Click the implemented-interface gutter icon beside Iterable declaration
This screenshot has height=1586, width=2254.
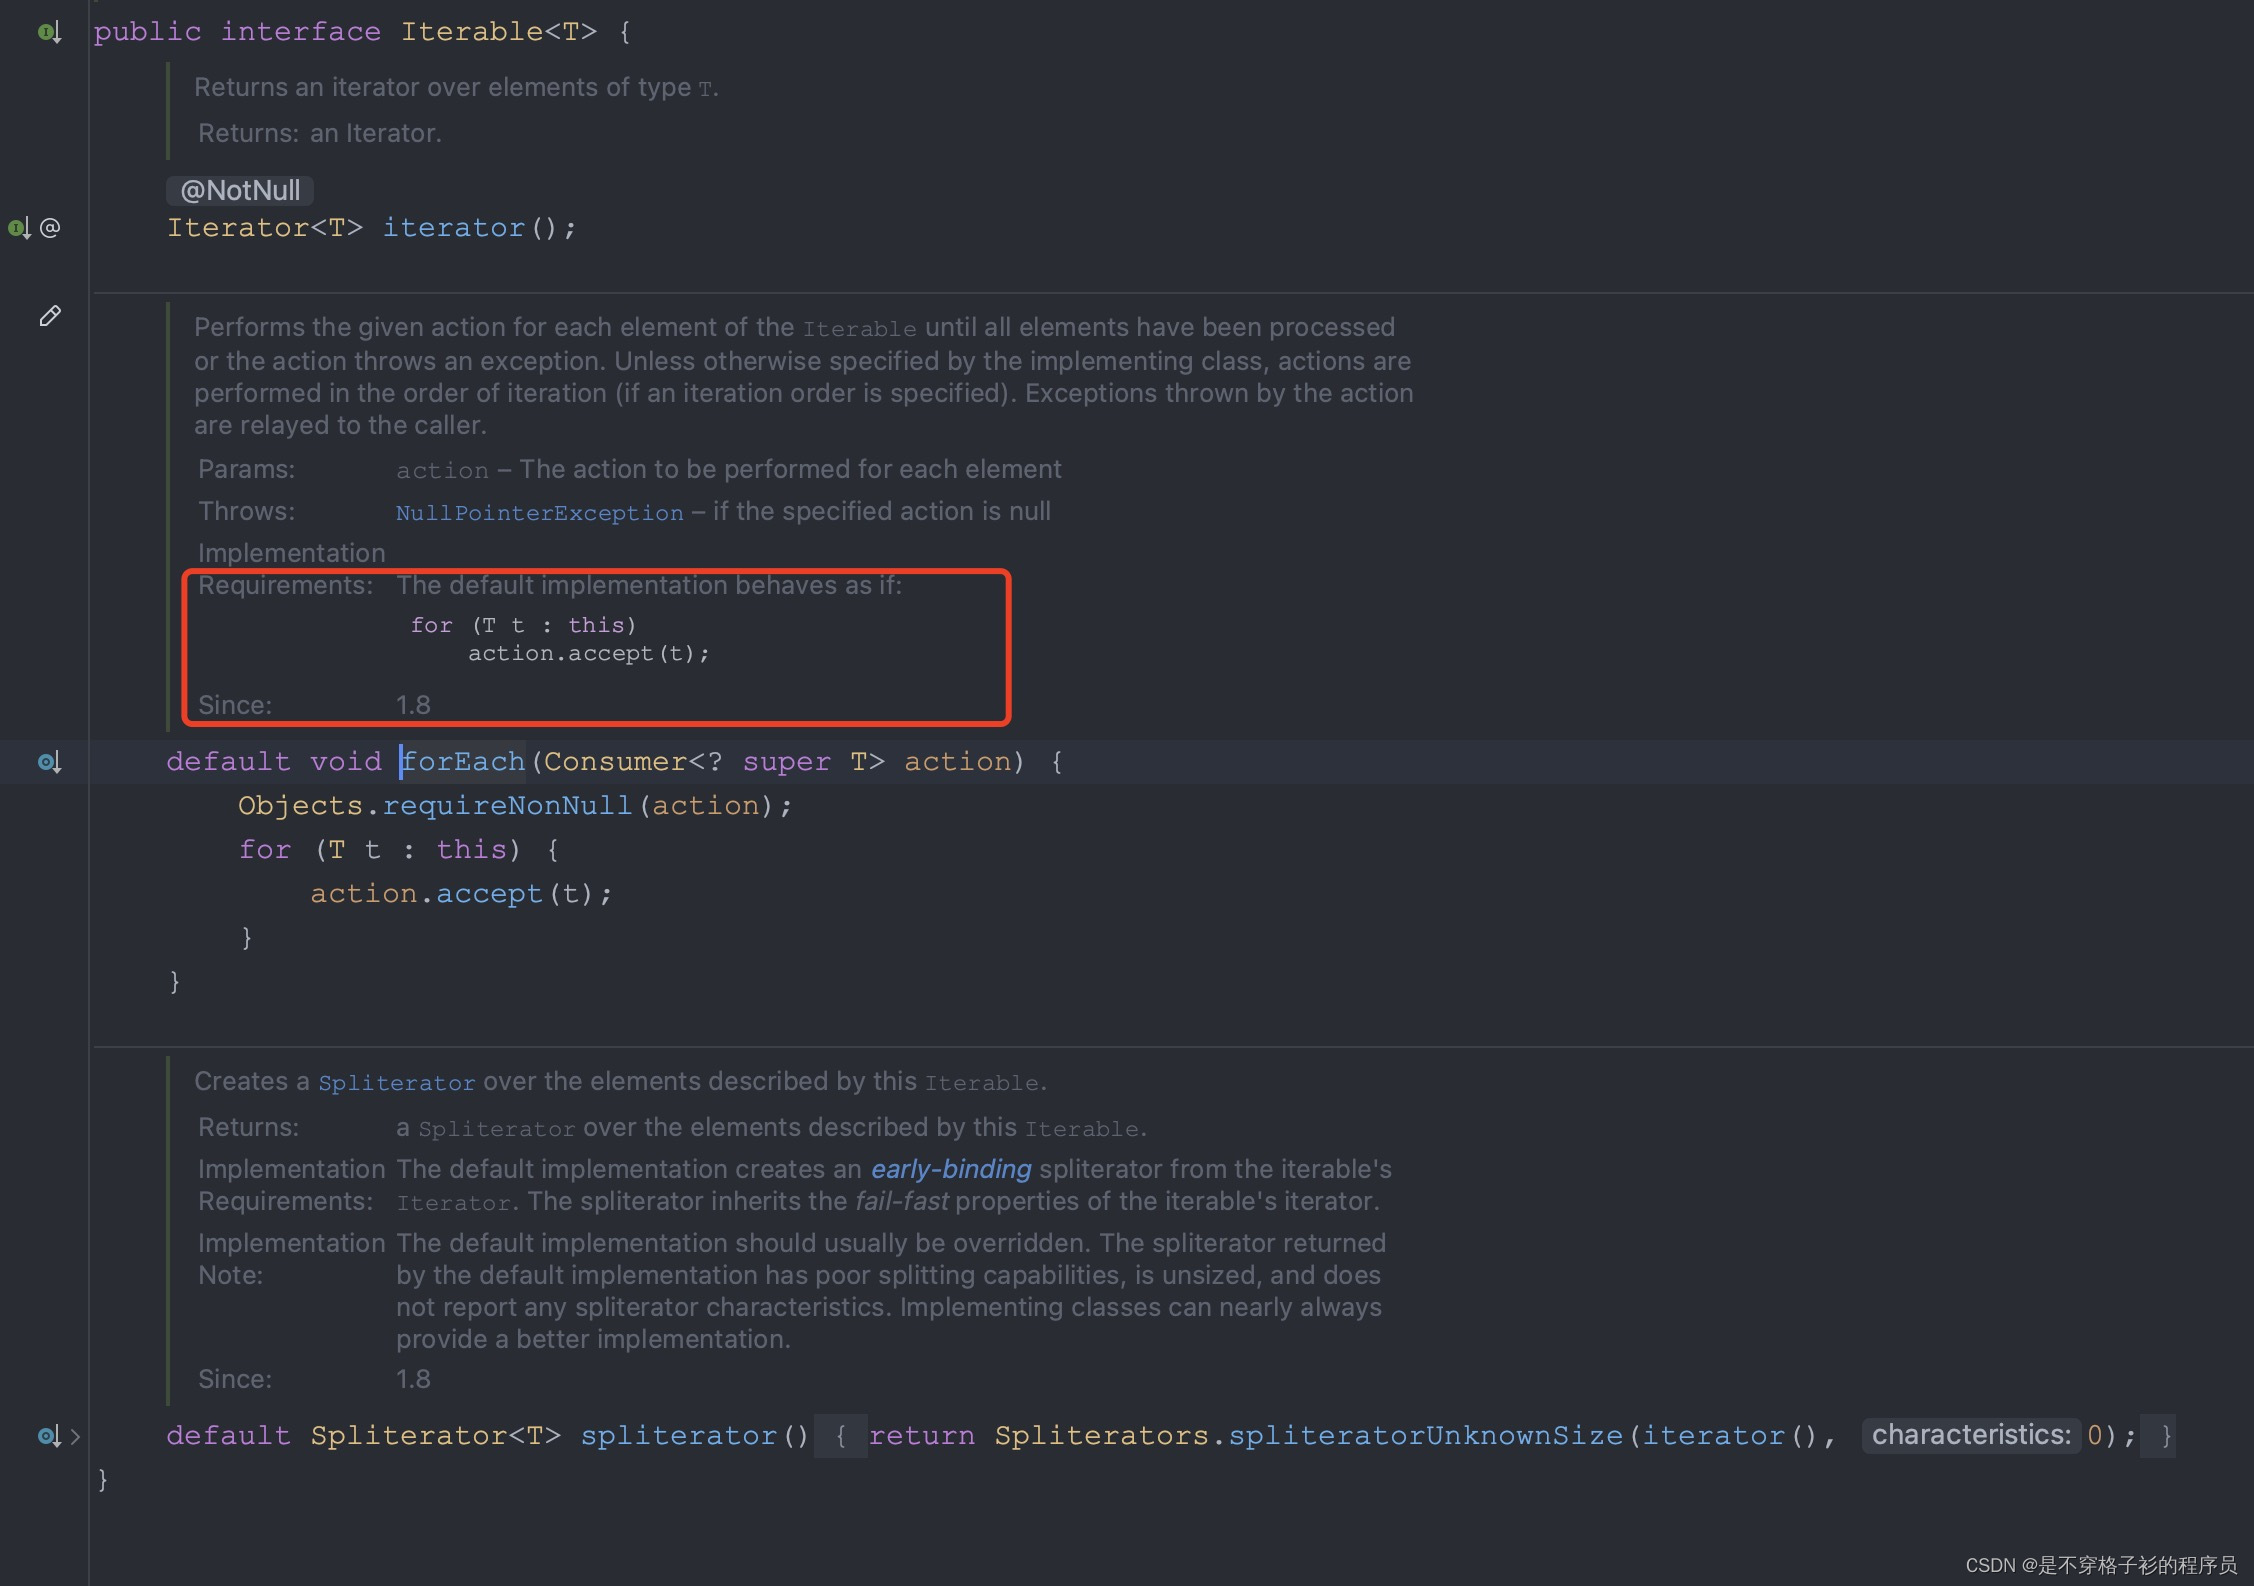pyautogui.click(x=49, y=33)
